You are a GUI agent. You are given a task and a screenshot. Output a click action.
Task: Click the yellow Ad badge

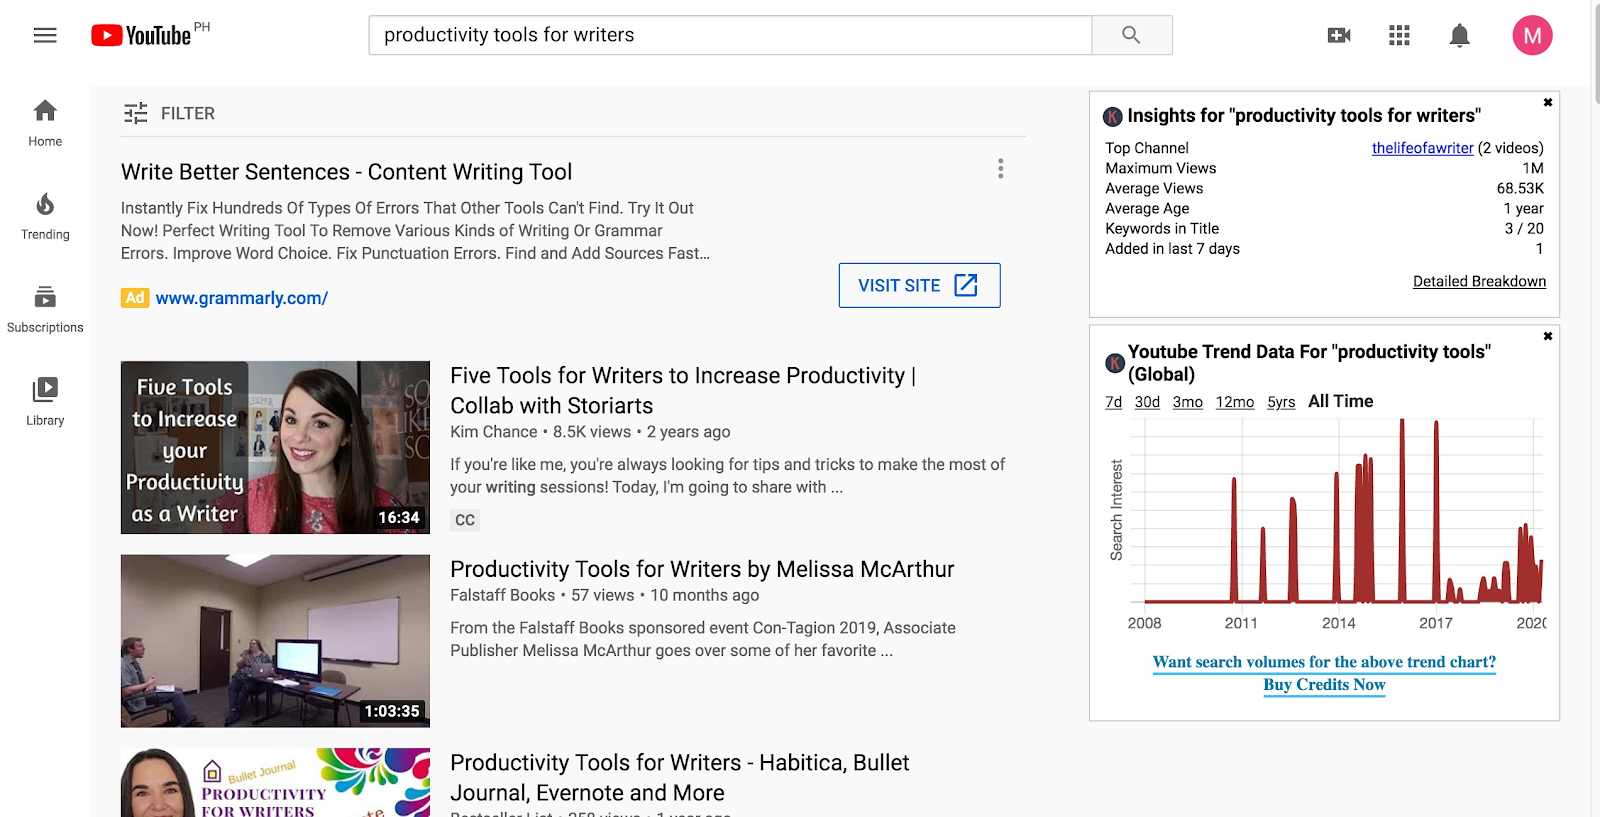tap(135, 298)
